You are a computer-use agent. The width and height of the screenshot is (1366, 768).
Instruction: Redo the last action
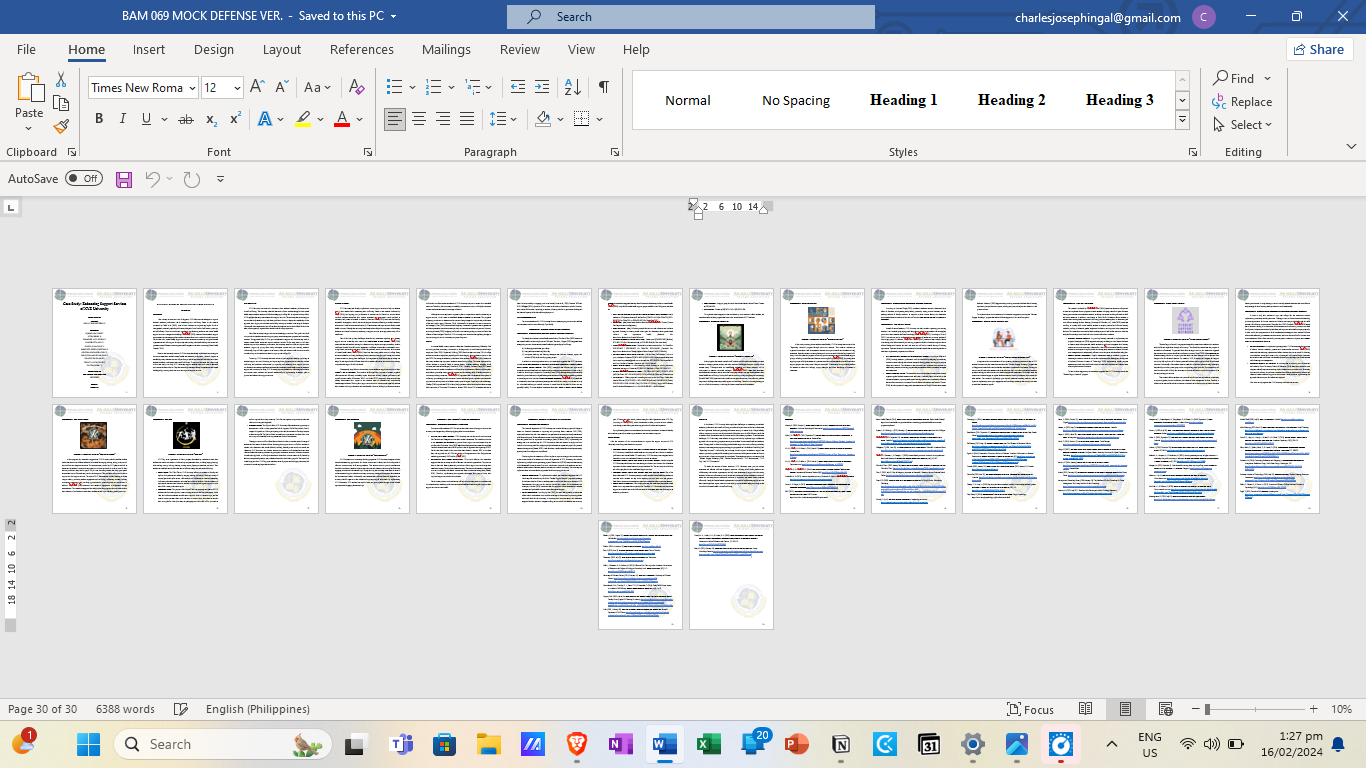click(191, 179)
